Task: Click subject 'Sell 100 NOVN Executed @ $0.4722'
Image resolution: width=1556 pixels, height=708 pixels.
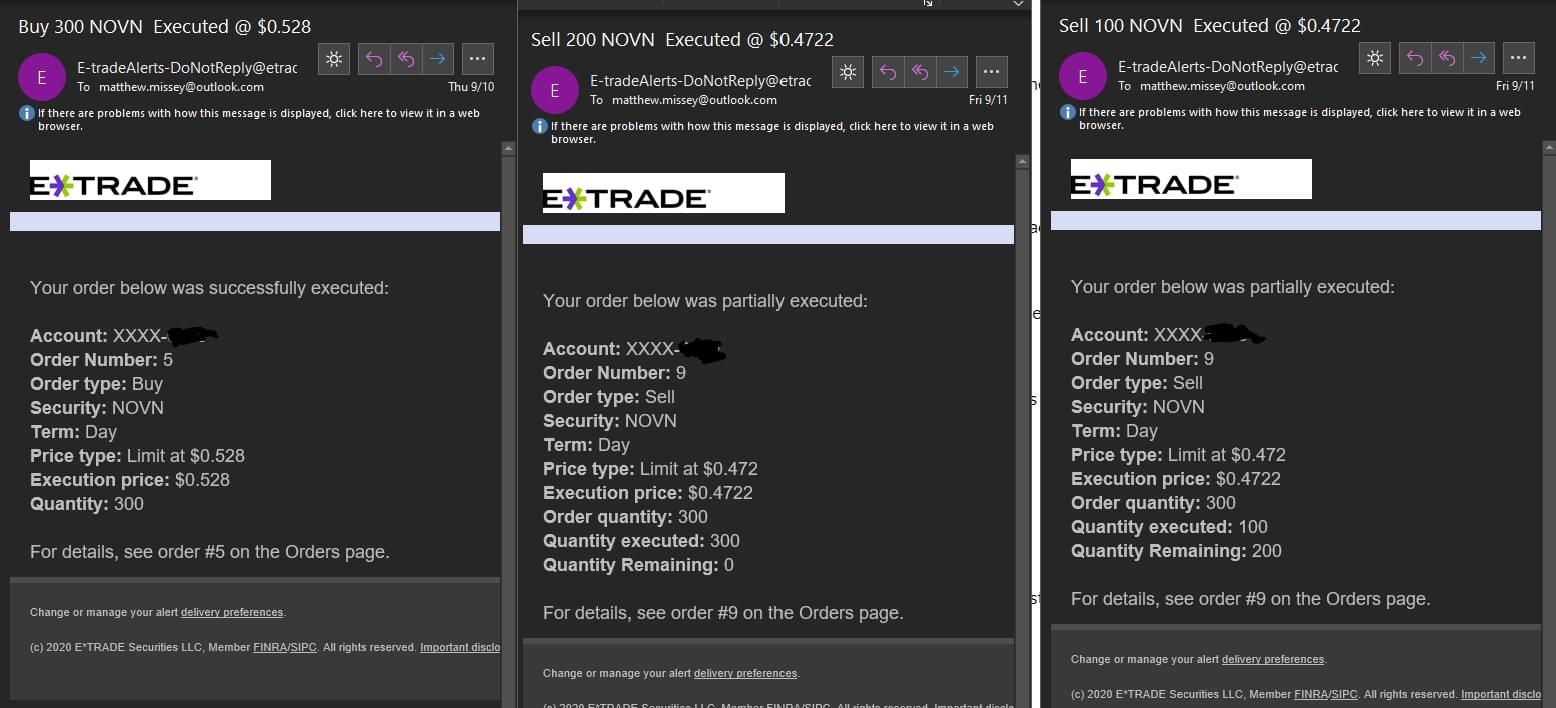Action: point(1210,26)
